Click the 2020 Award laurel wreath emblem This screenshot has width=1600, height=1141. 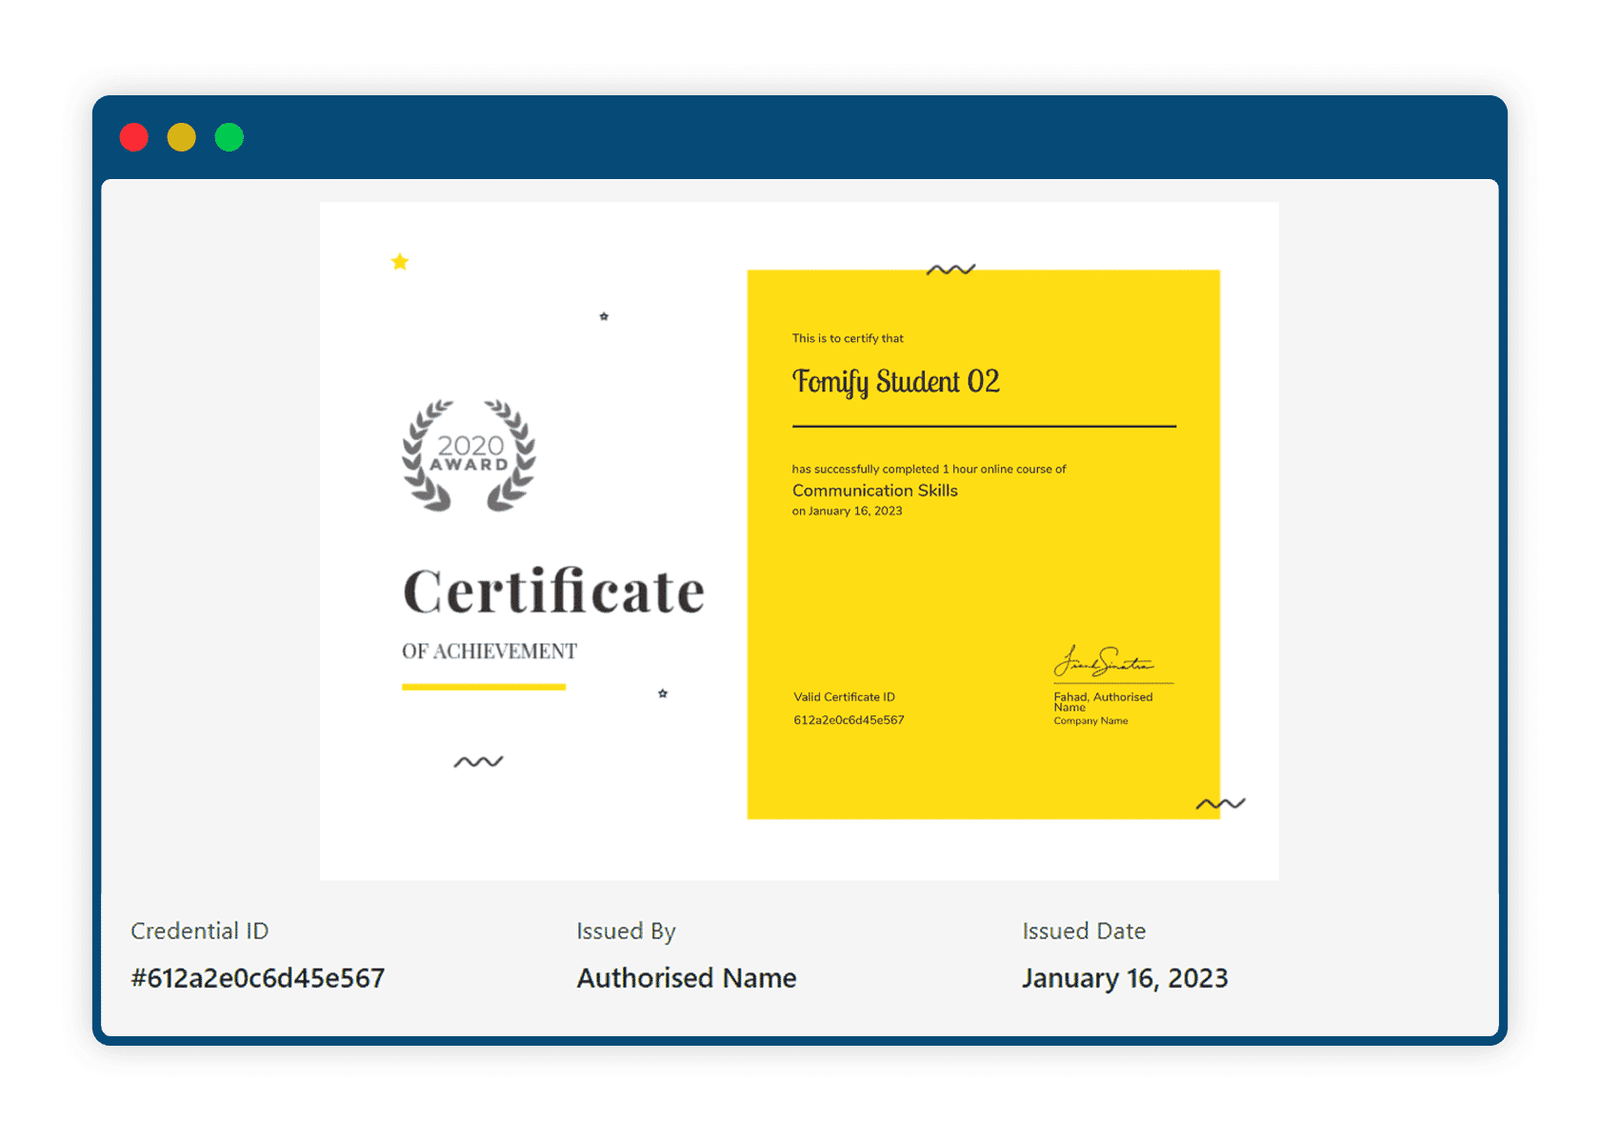pyautogui.click(x=469, y=456)
